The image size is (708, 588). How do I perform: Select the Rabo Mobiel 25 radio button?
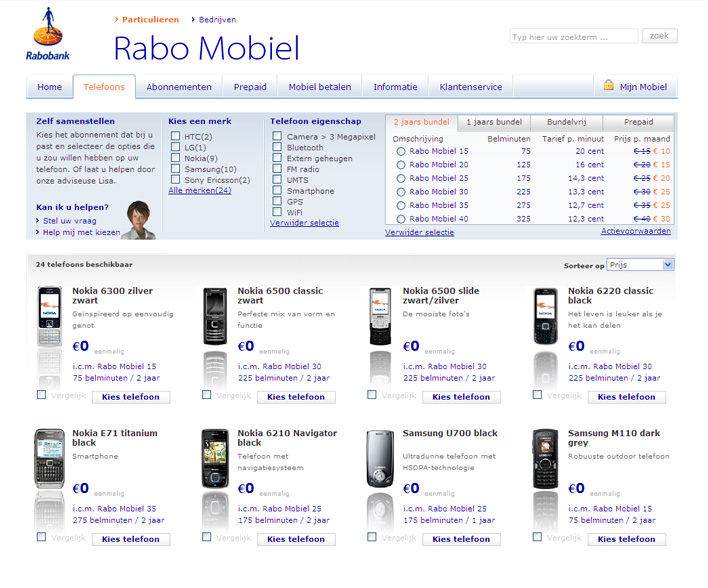coord(401,178)
